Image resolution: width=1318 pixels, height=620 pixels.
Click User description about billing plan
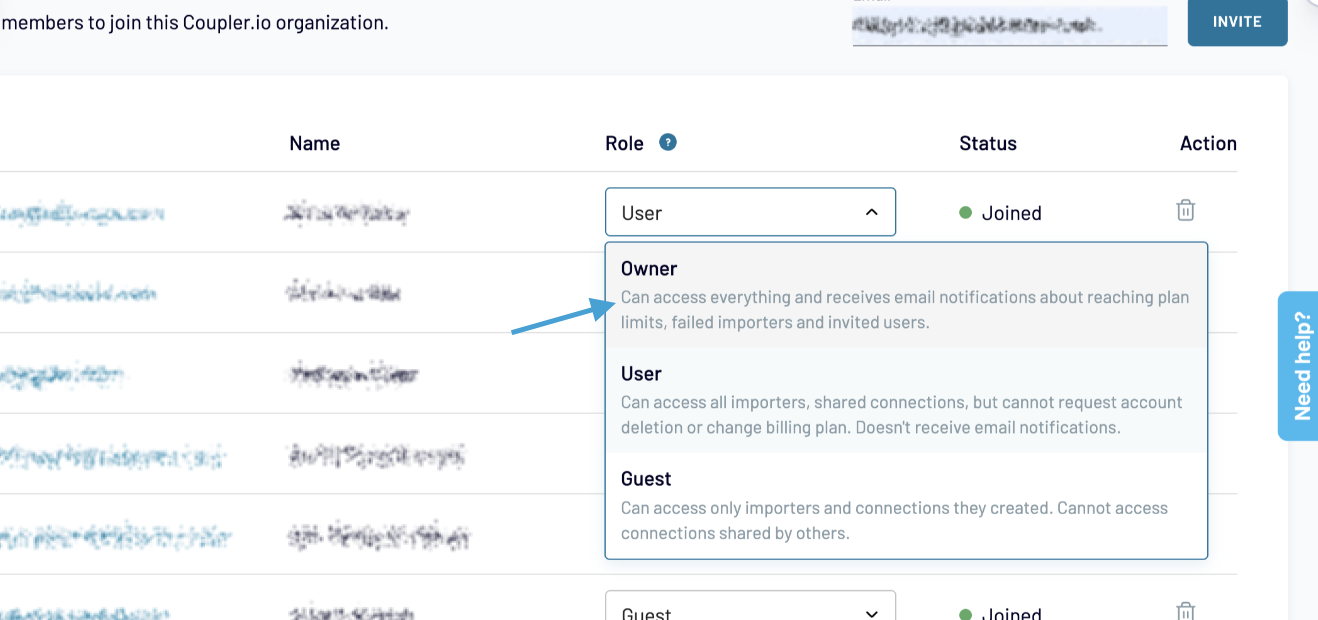tap(901, 415)
